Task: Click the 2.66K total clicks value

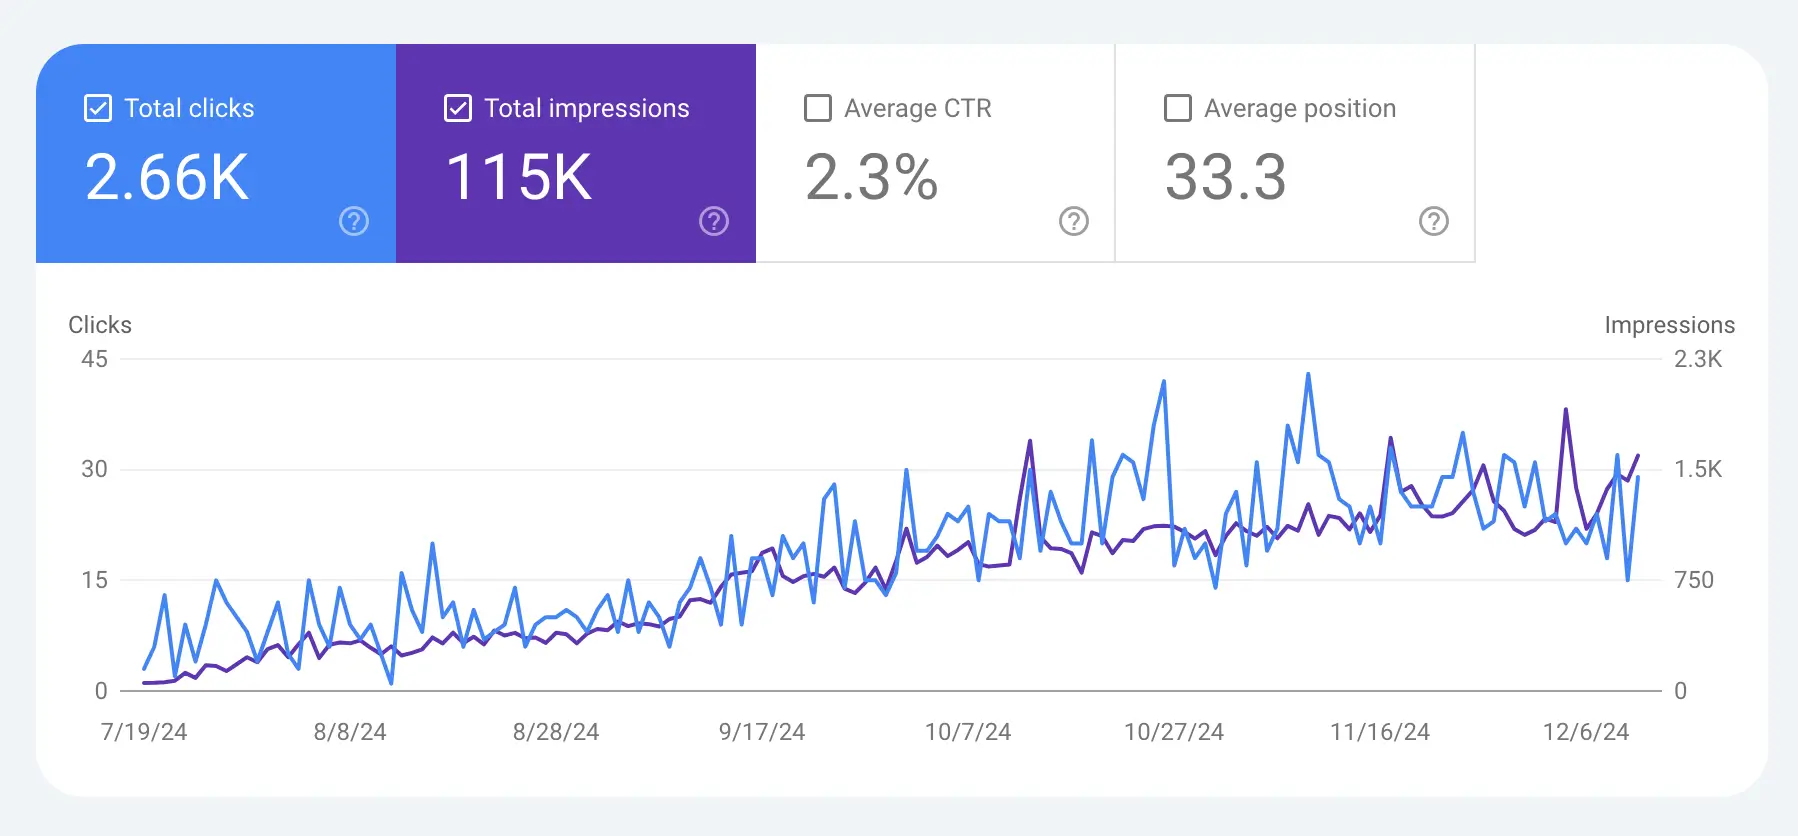Action: pyautogui.click(x=167, y=177)
